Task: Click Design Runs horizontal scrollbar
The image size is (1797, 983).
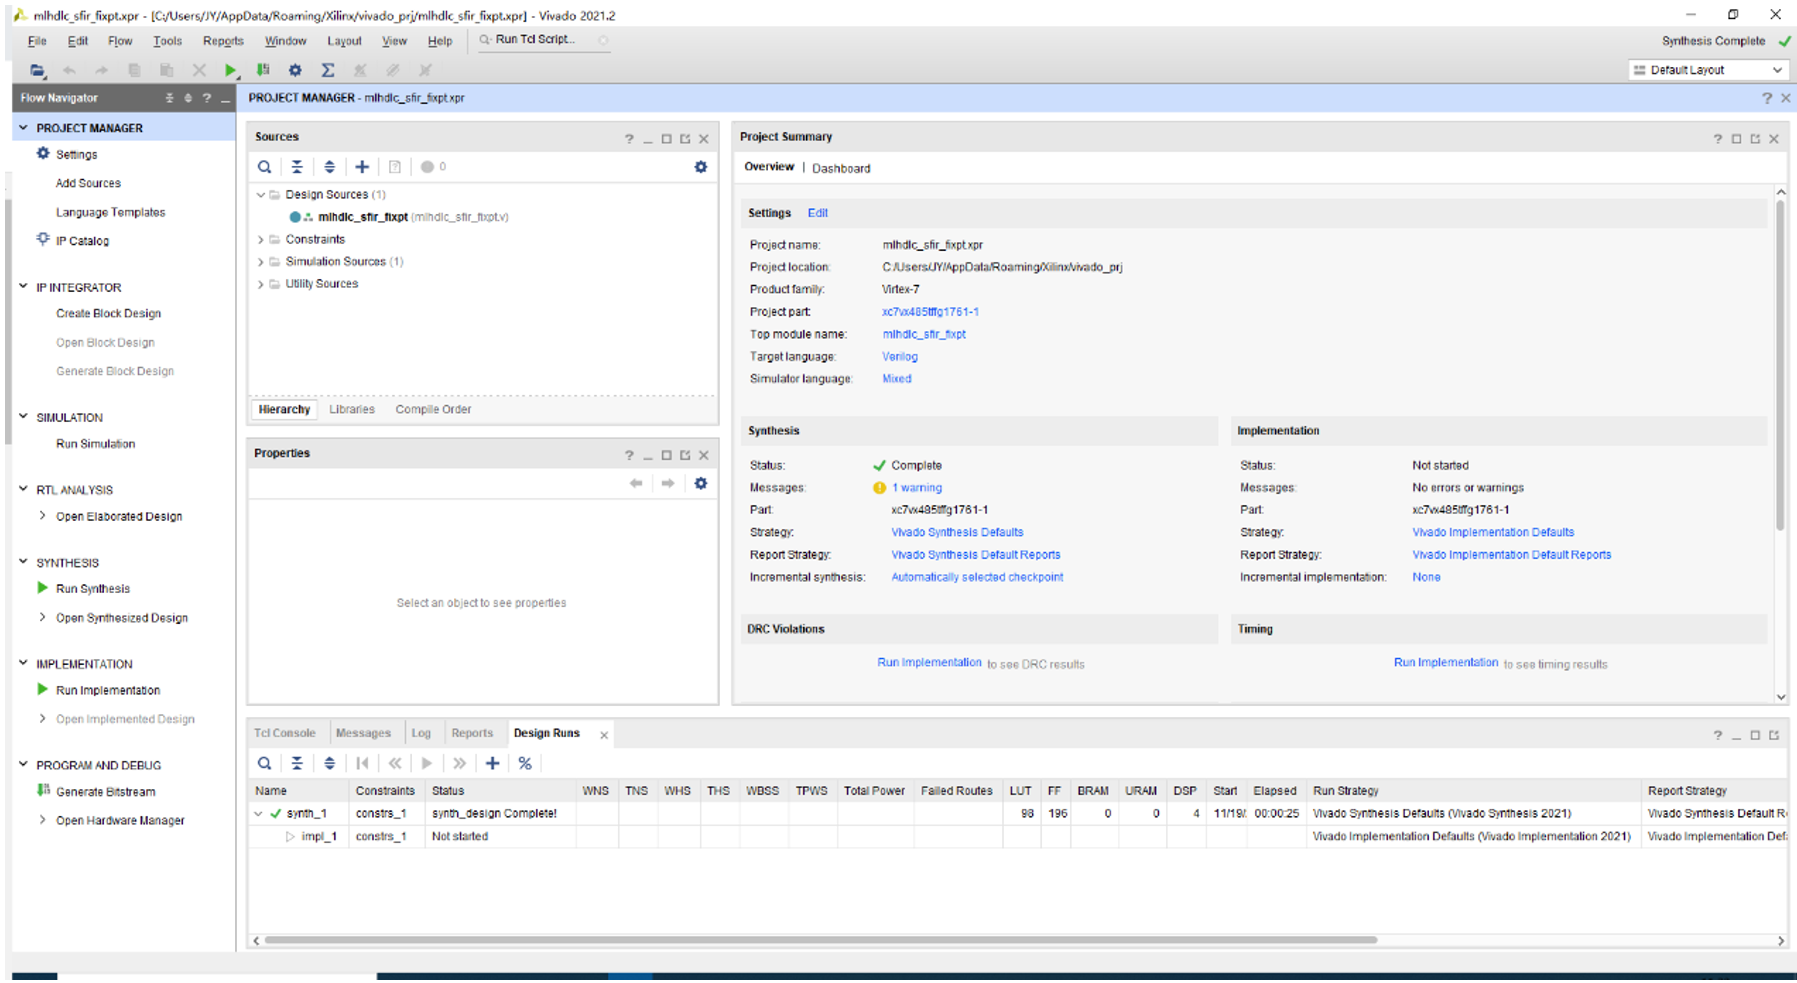Action: [820, 940]
